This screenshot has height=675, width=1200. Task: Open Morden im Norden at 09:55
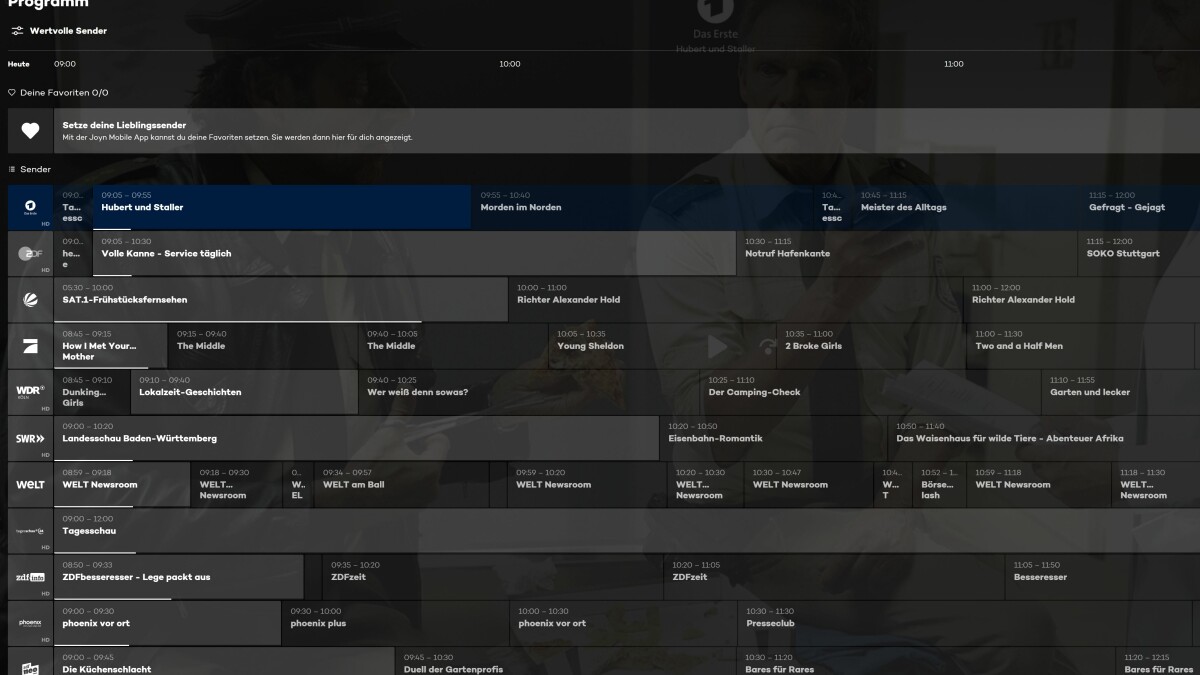click(643, 207)
